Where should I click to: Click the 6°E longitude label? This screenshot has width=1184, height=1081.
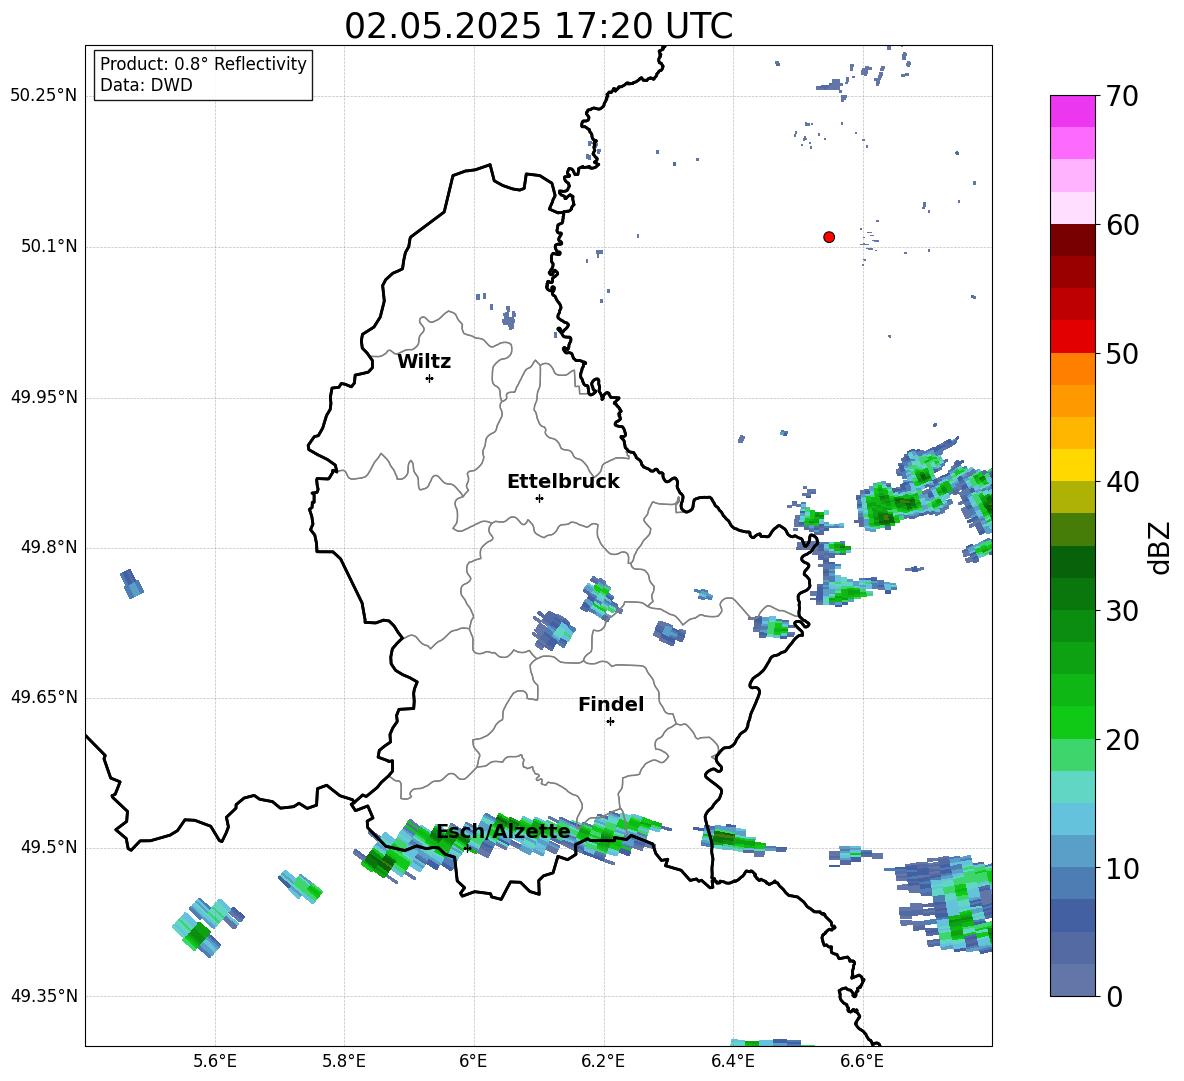(473, 1061)
